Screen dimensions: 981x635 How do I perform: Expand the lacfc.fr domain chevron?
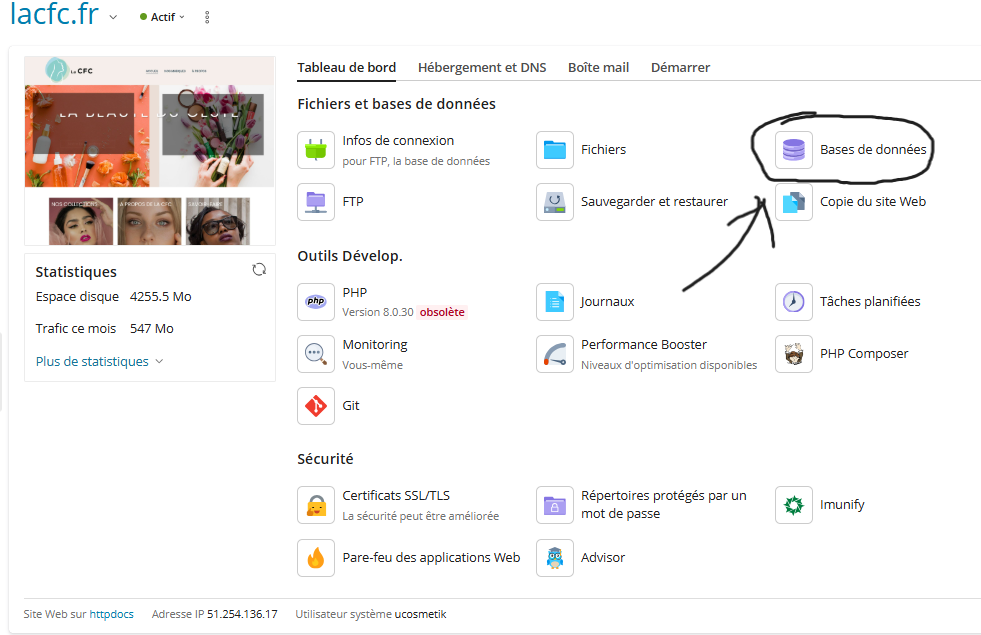[x=113, y=18]
